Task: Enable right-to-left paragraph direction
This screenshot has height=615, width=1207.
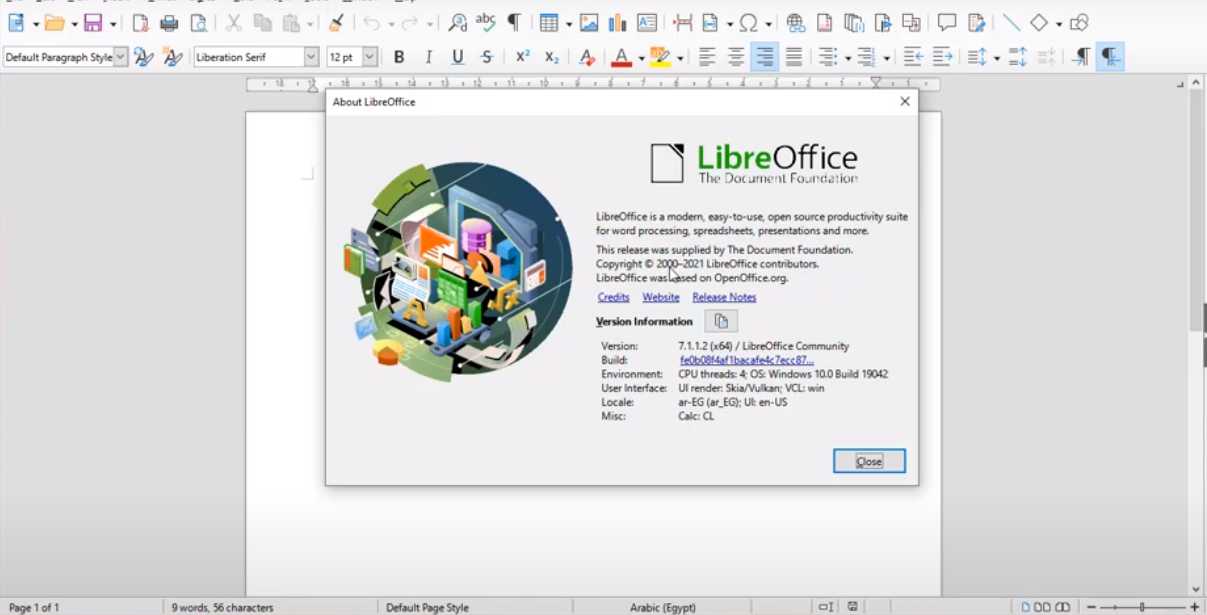Action: tap(1110, 57)
